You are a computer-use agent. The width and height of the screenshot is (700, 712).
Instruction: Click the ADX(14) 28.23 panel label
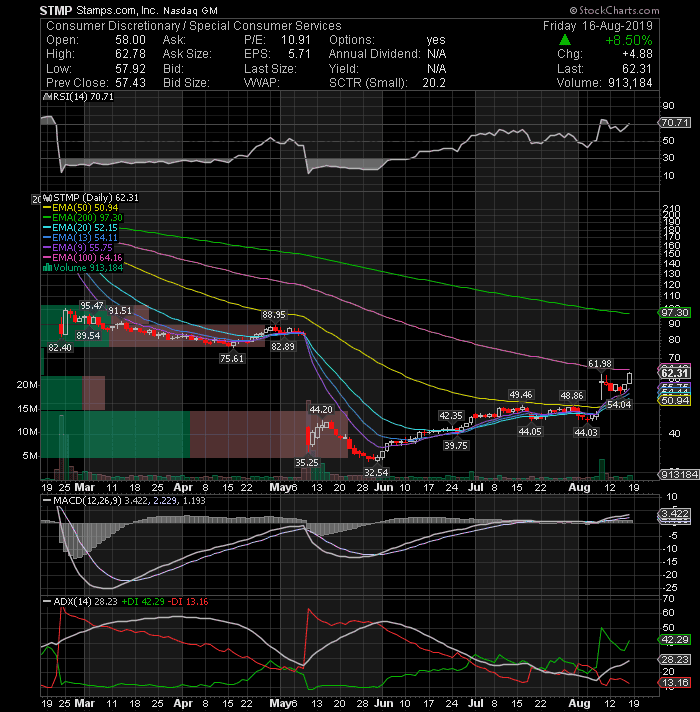[79, 602]
